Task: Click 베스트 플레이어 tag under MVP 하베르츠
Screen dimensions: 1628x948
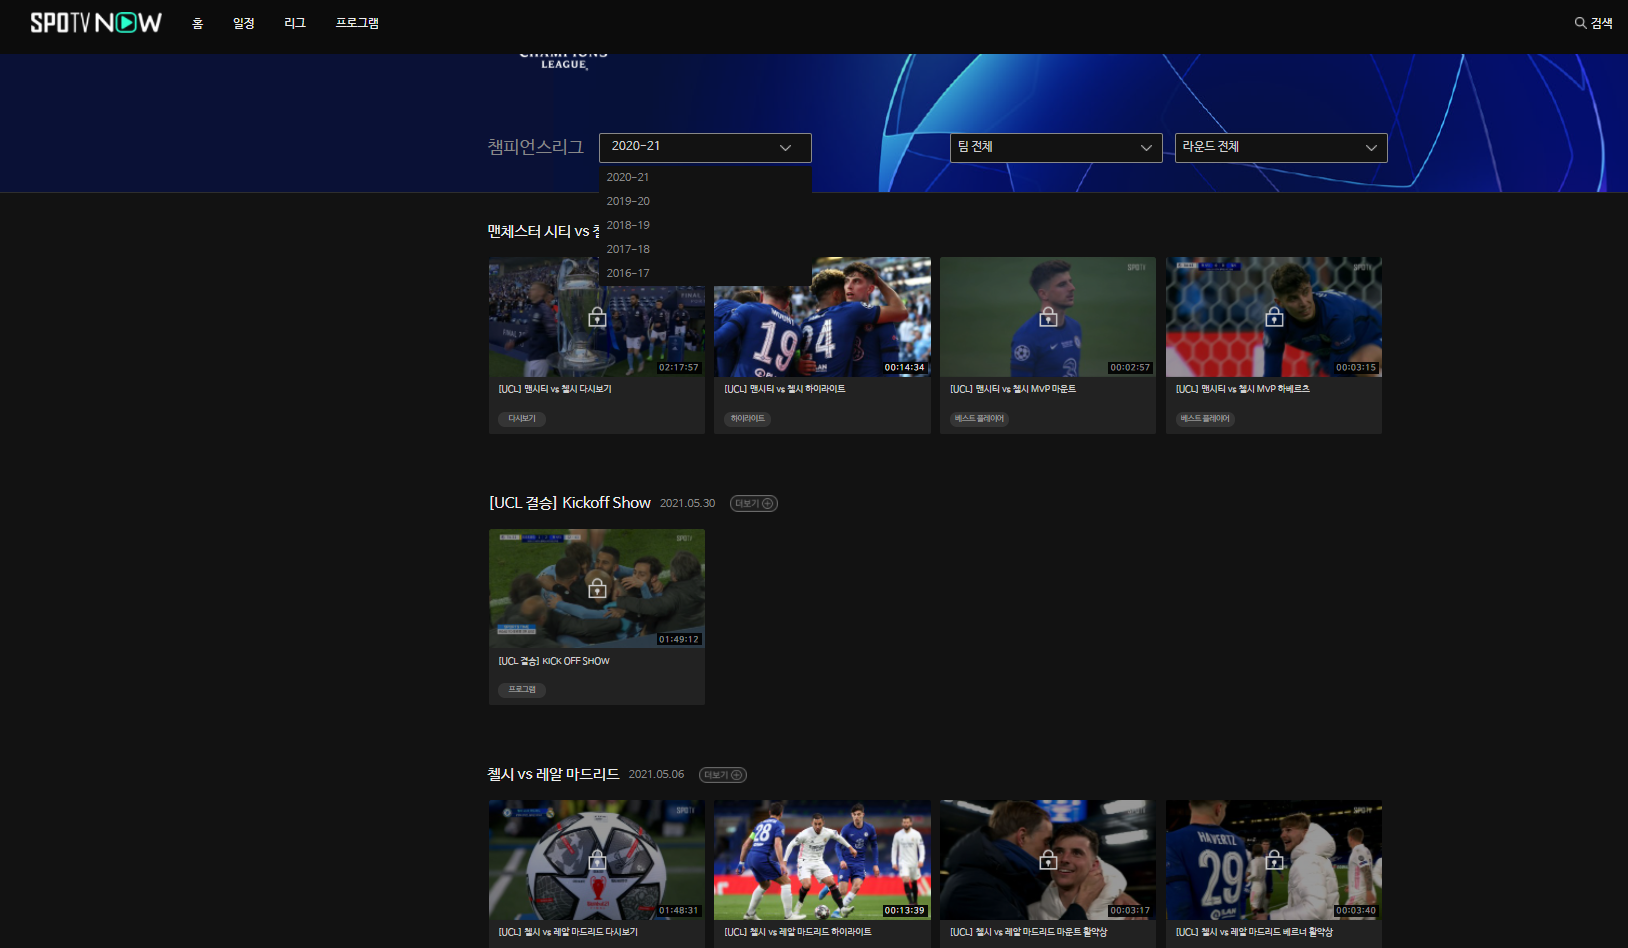Action: [x=1205, y=419]
